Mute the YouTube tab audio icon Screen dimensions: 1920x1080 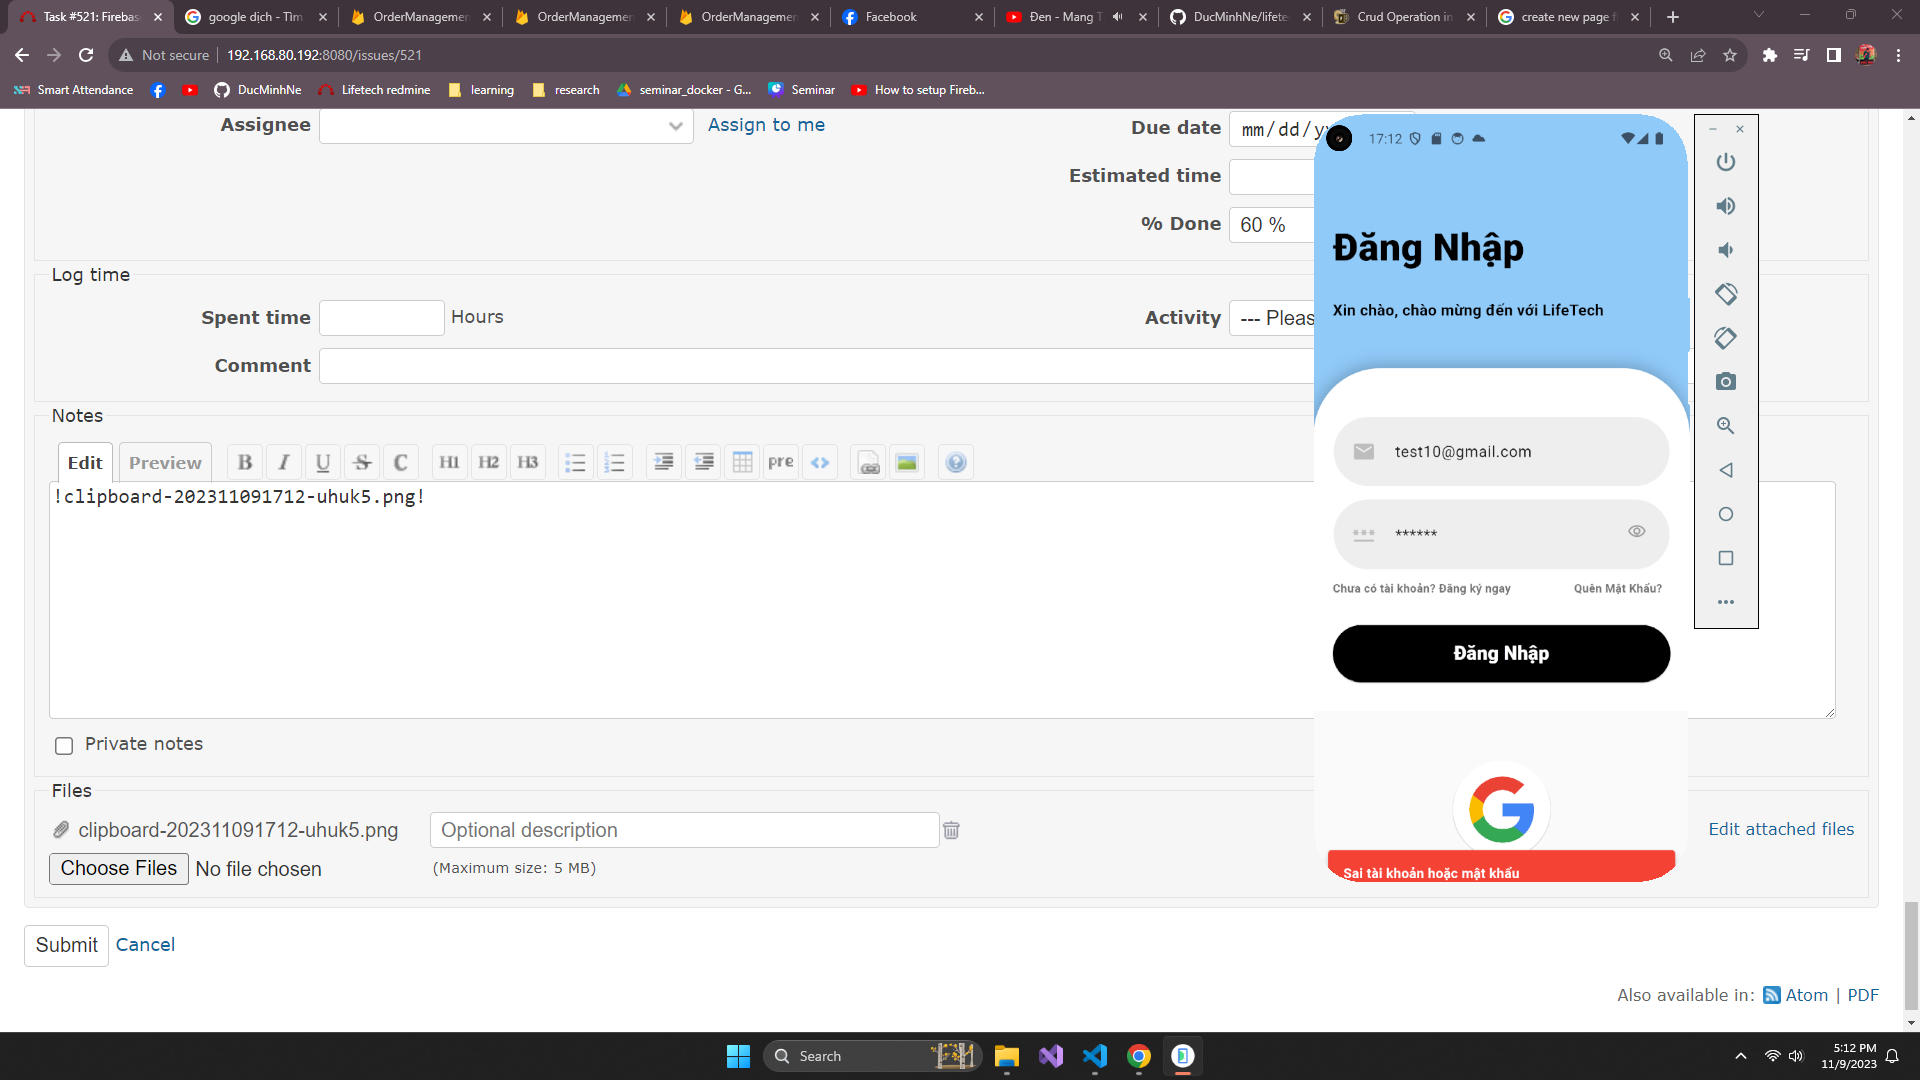tap(1118, 17)
